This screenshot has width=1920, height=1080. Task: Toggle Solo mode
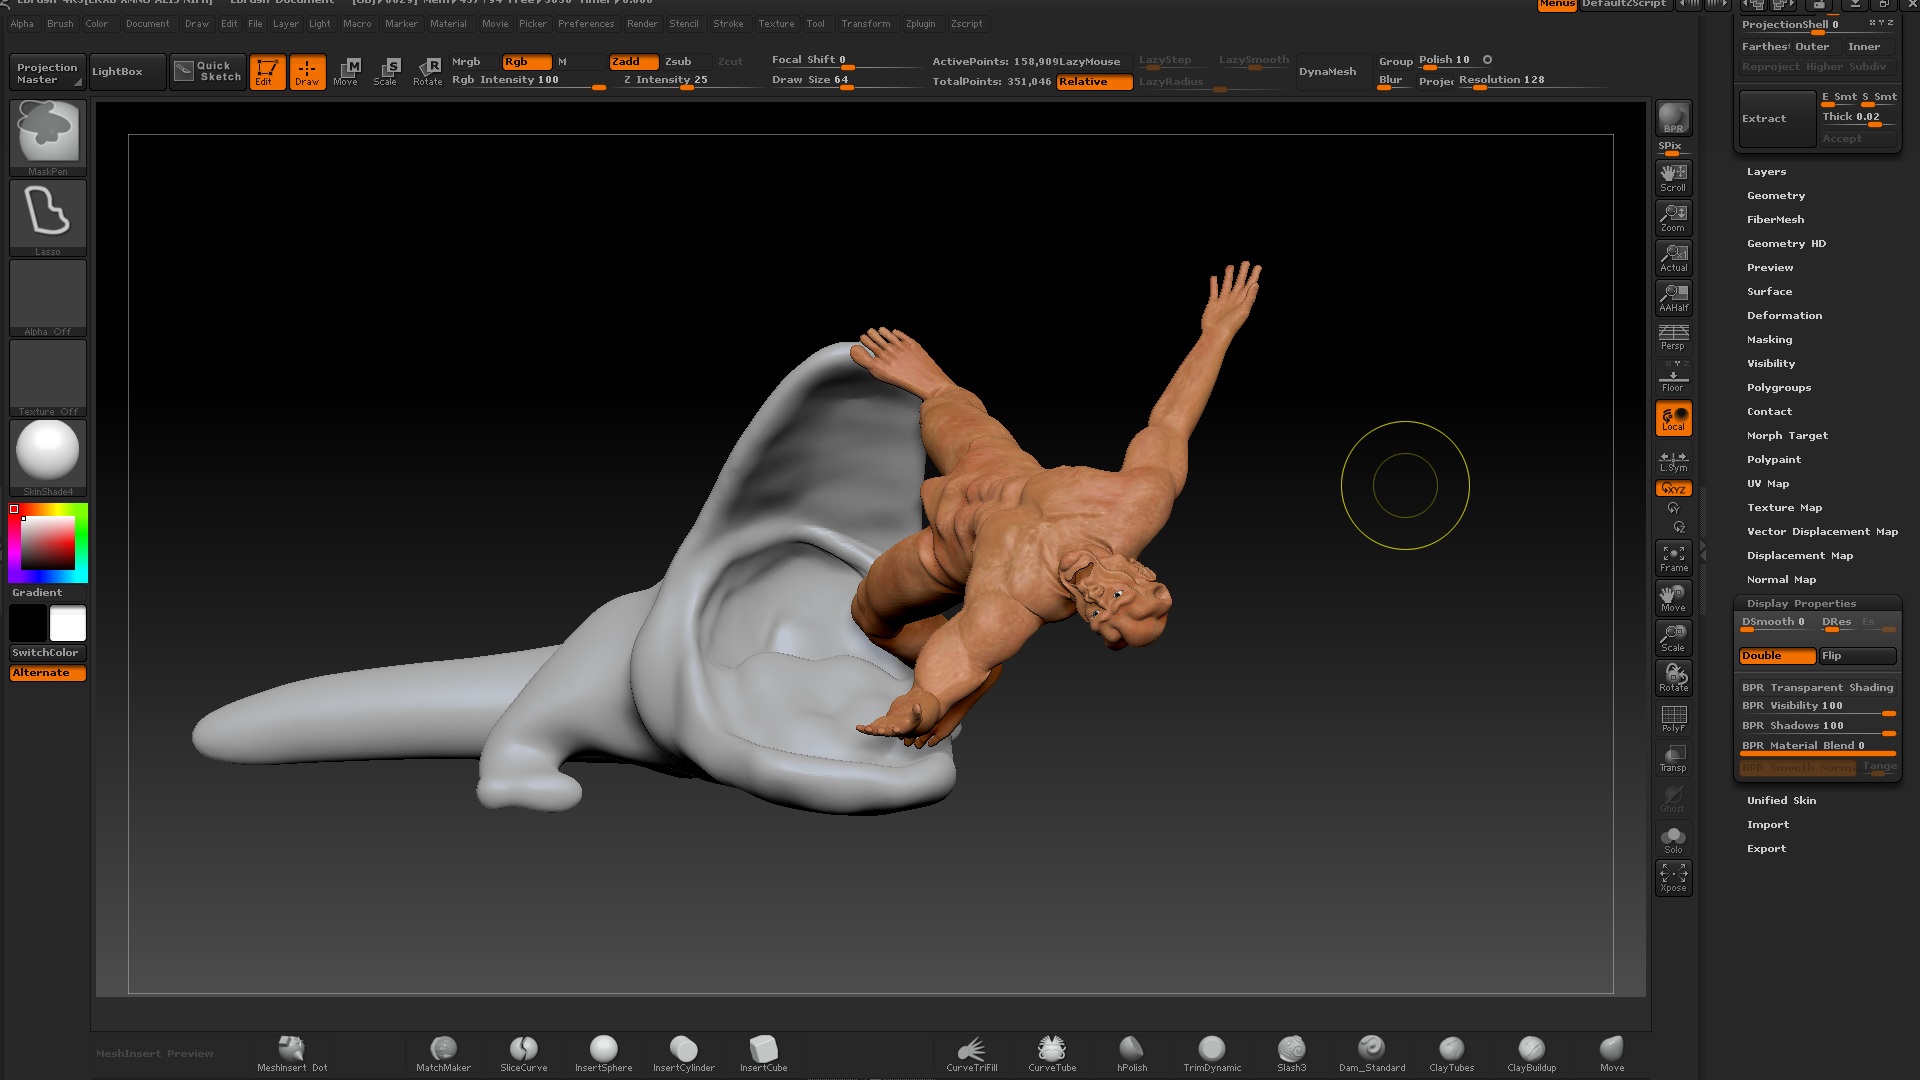1673,838
